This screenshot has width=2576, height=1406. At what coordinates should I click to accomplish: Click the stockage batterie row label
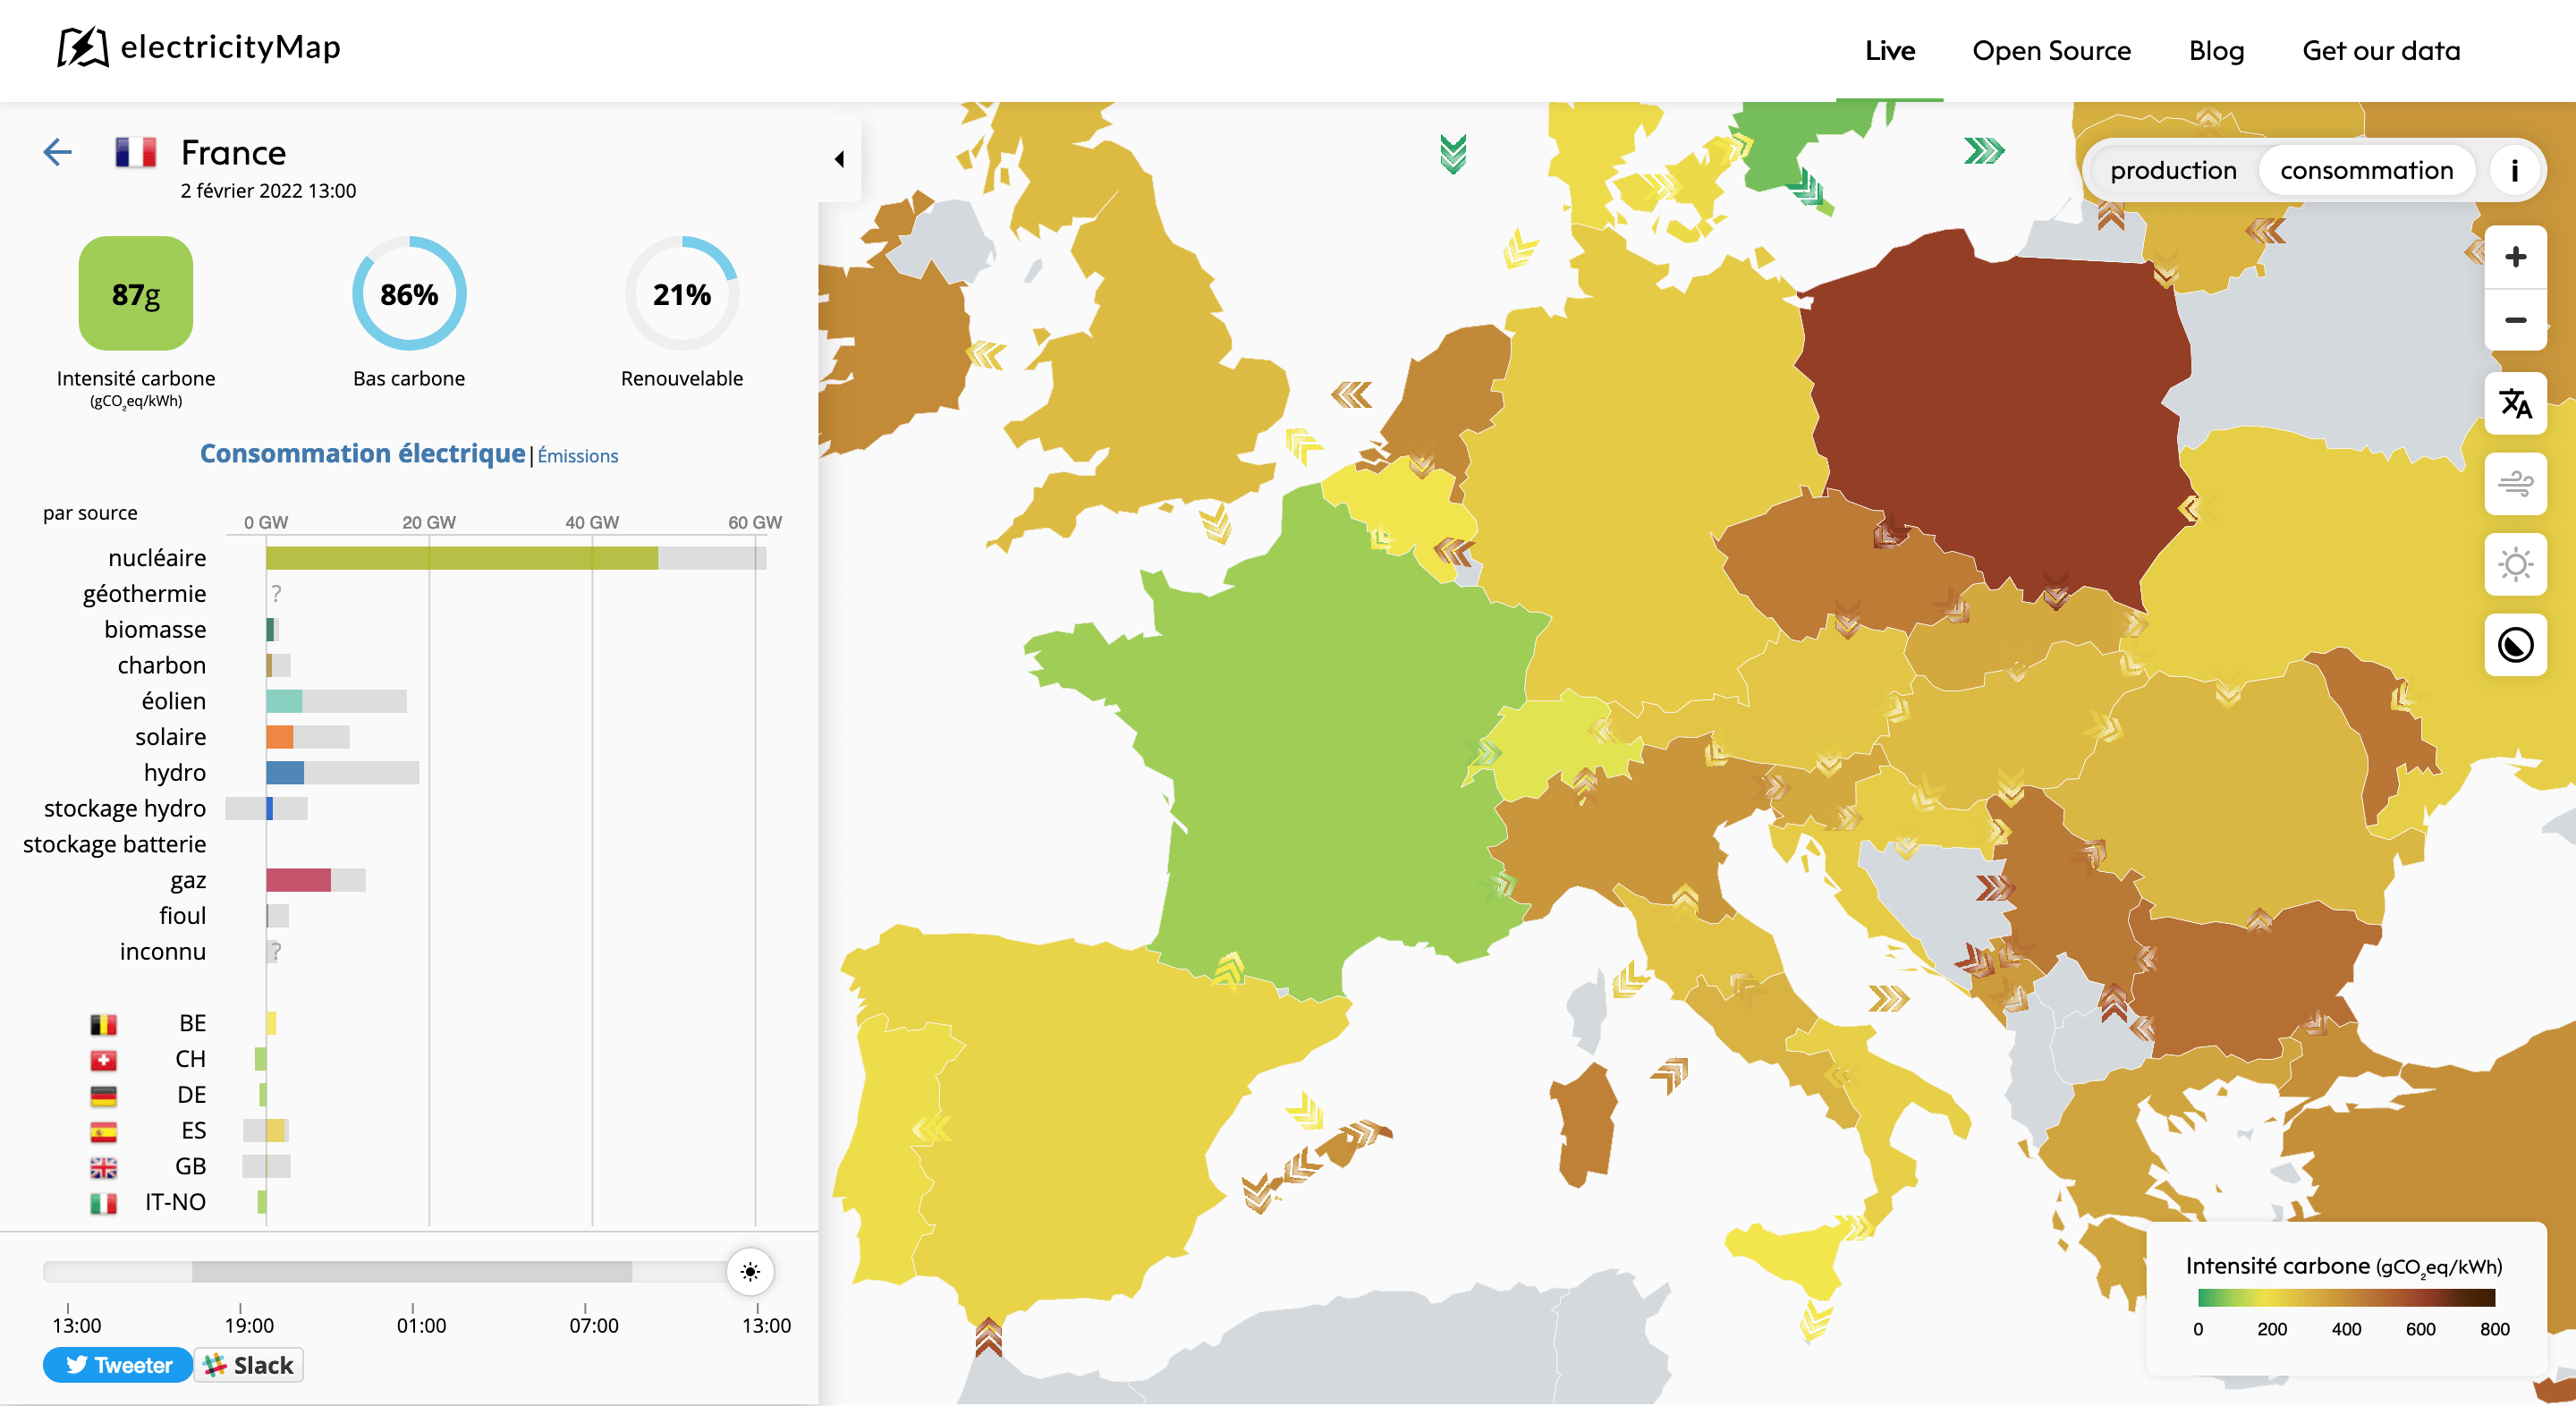(x=114, y=844)
